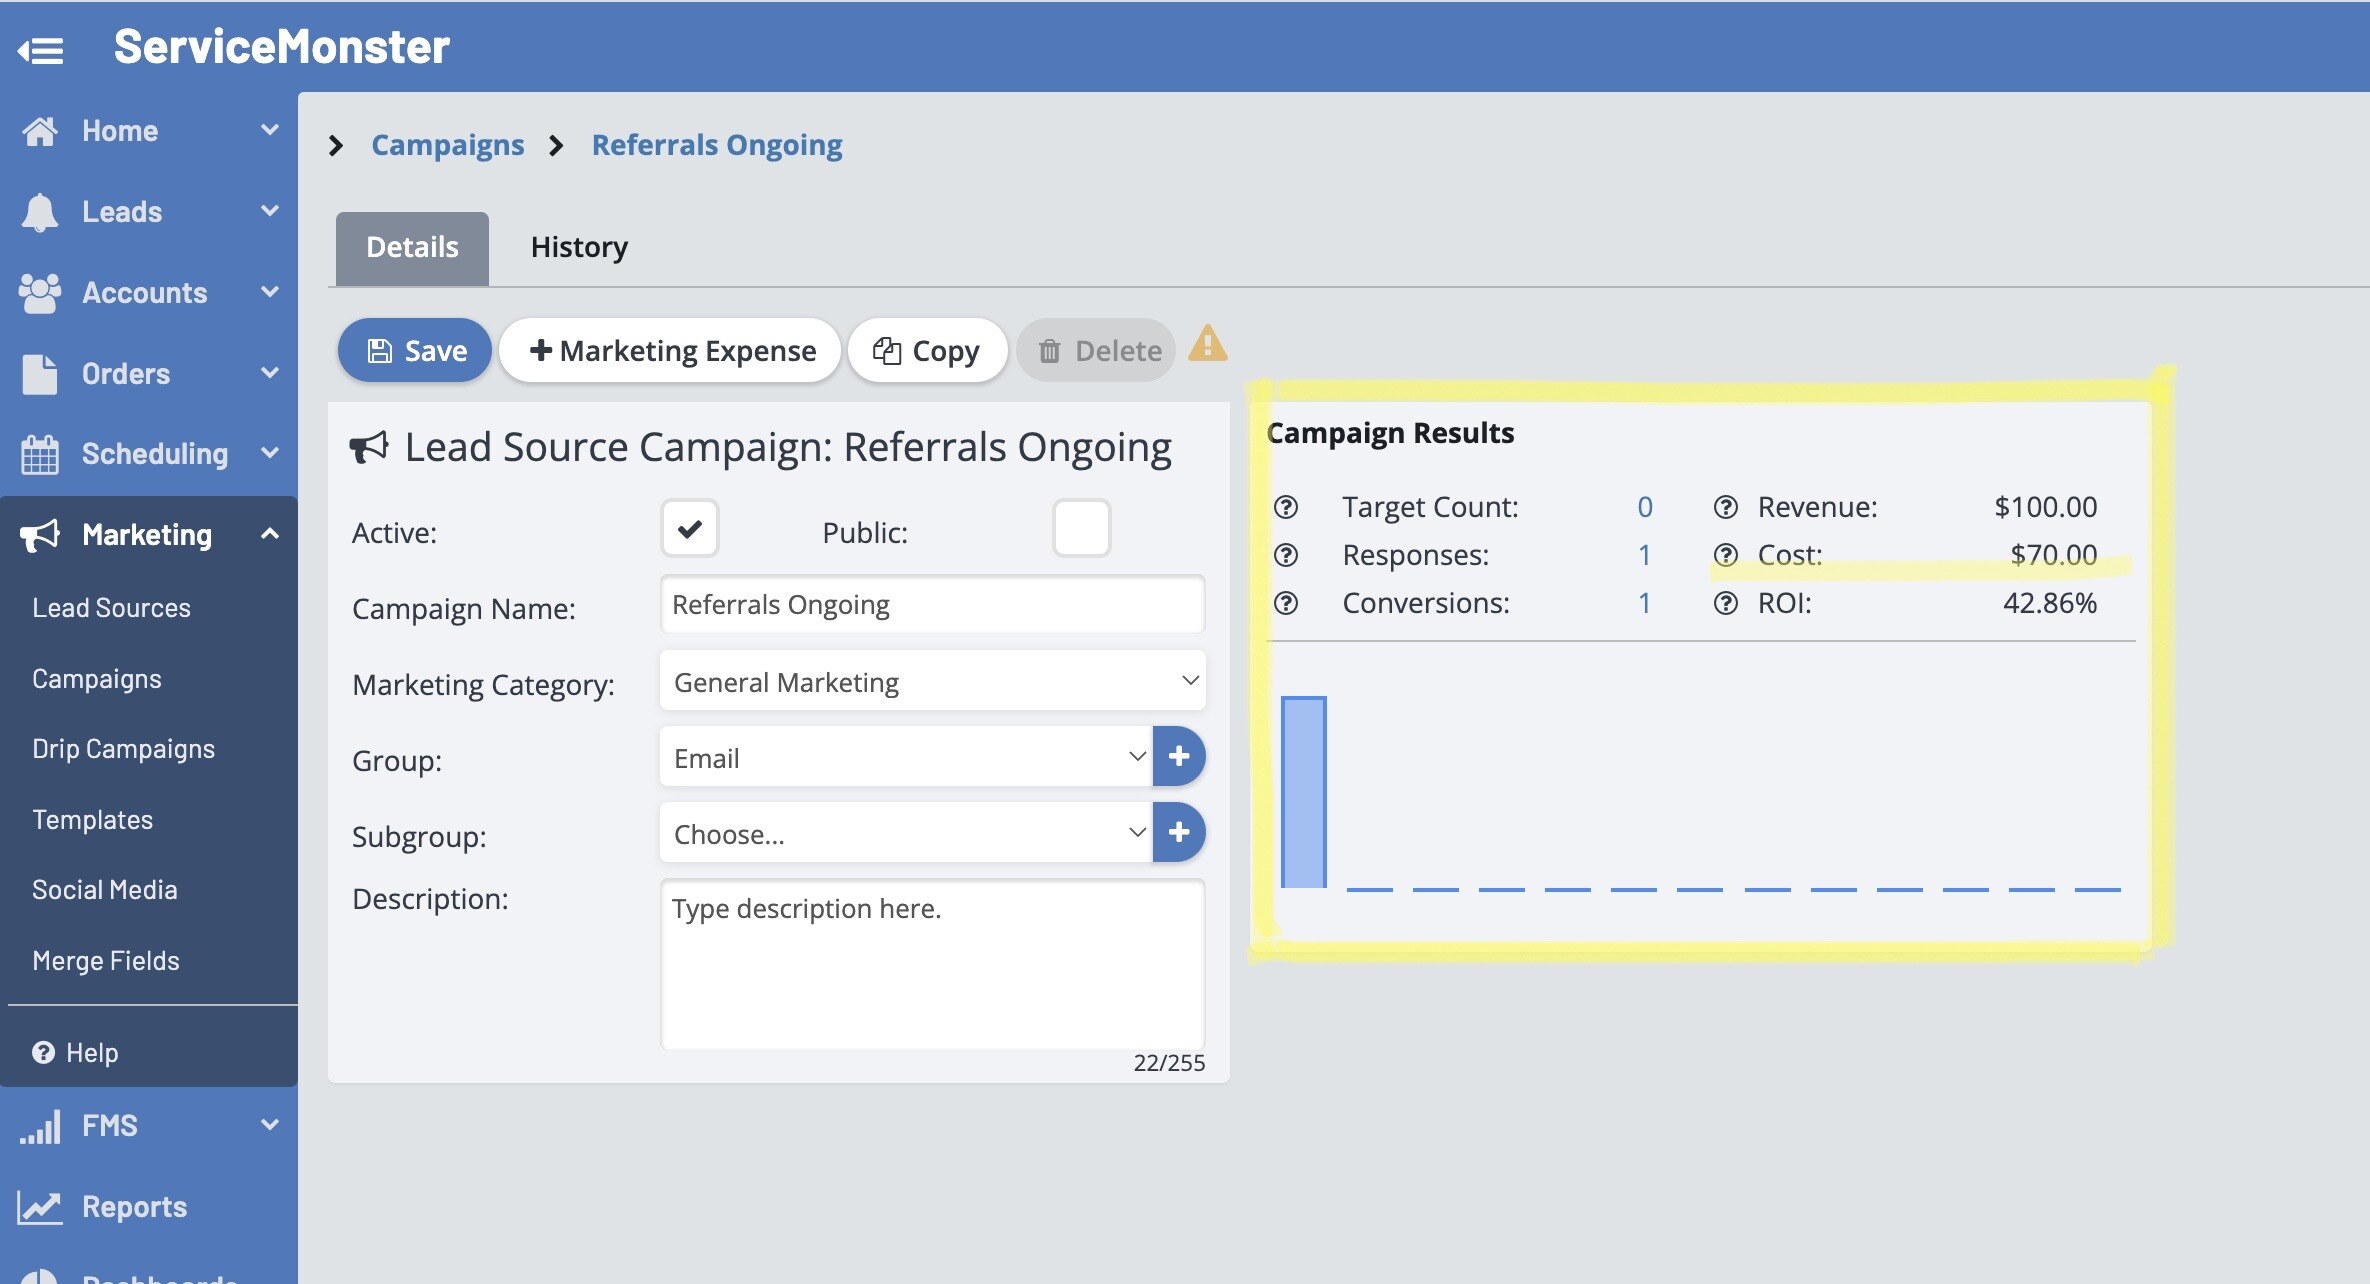Click the blue bar in results chart
Image resolution: width=2370 pixels, height=1284 pixels.
pos(1303,792)
